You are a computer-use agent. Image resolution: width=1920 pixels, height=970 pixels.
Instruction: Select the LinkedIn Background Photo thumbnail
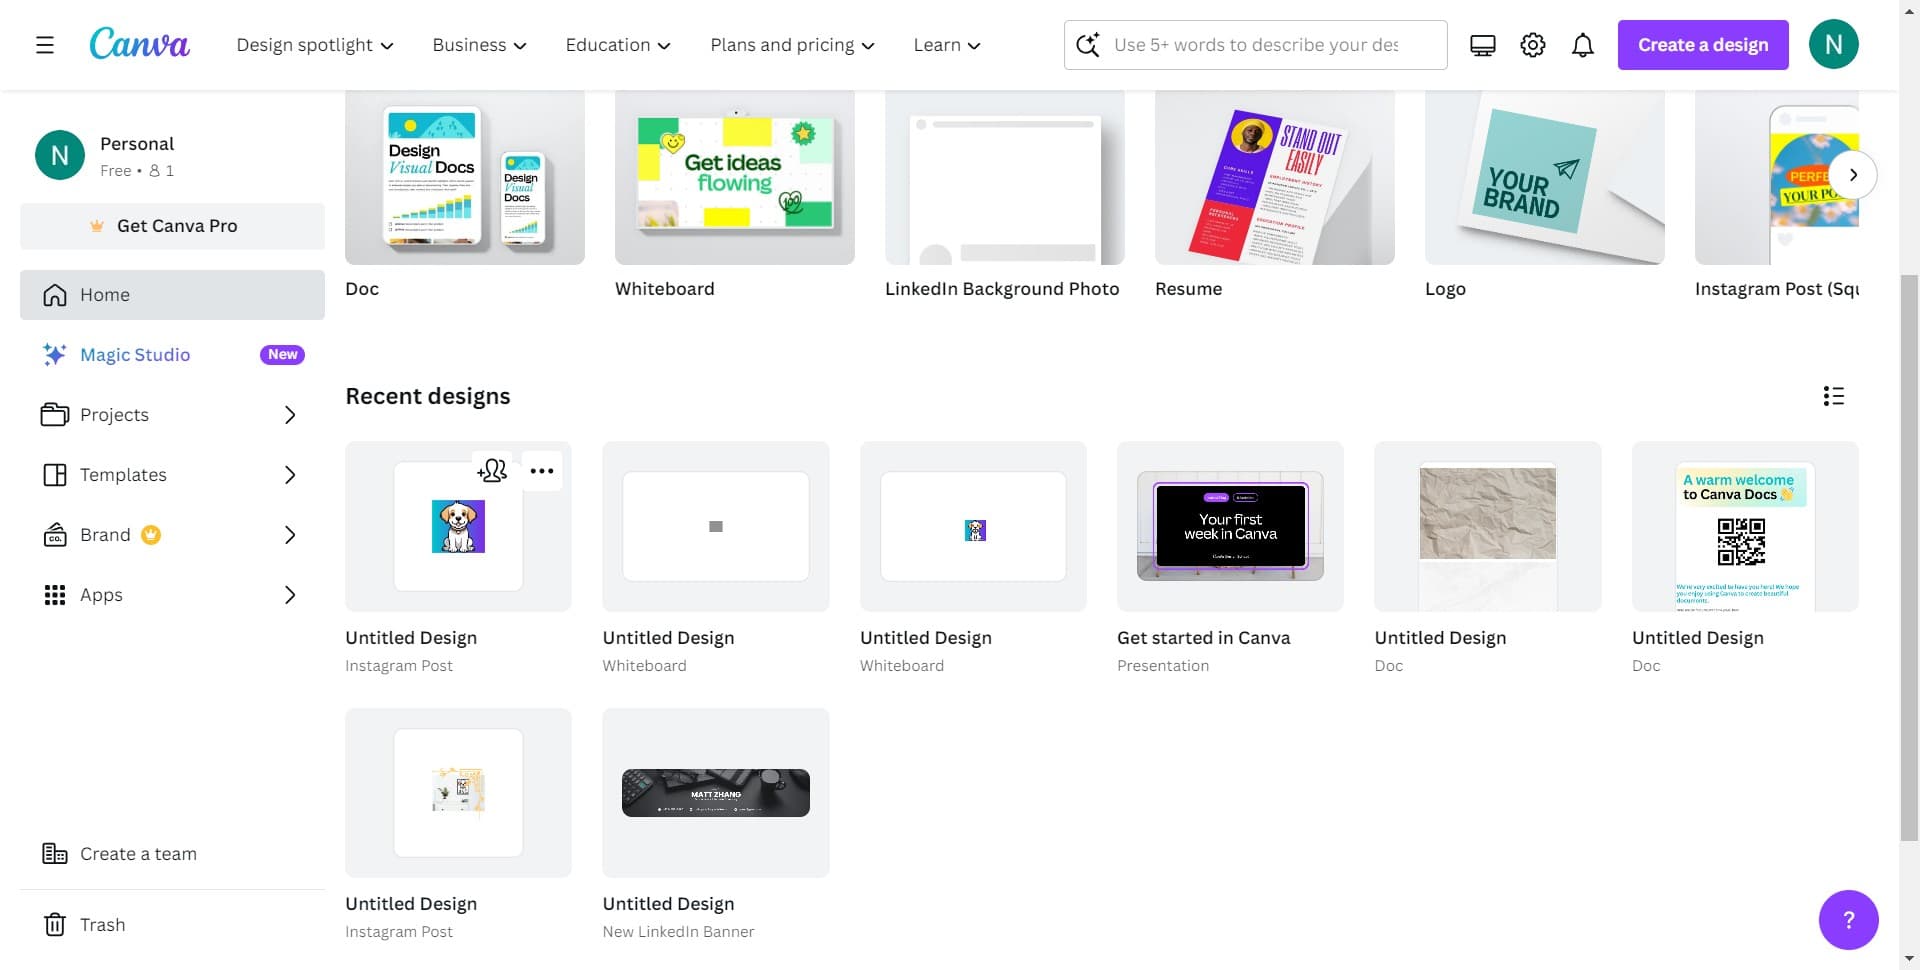(1005, 177)
